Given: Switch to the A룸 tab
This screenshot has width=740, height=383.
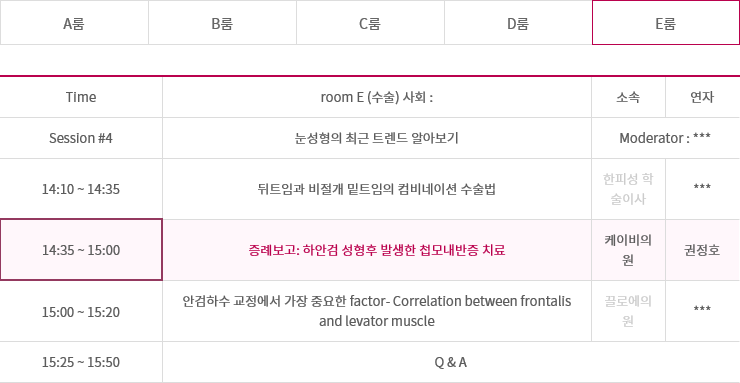Looking at the screenshot, I should pos(74,23).
